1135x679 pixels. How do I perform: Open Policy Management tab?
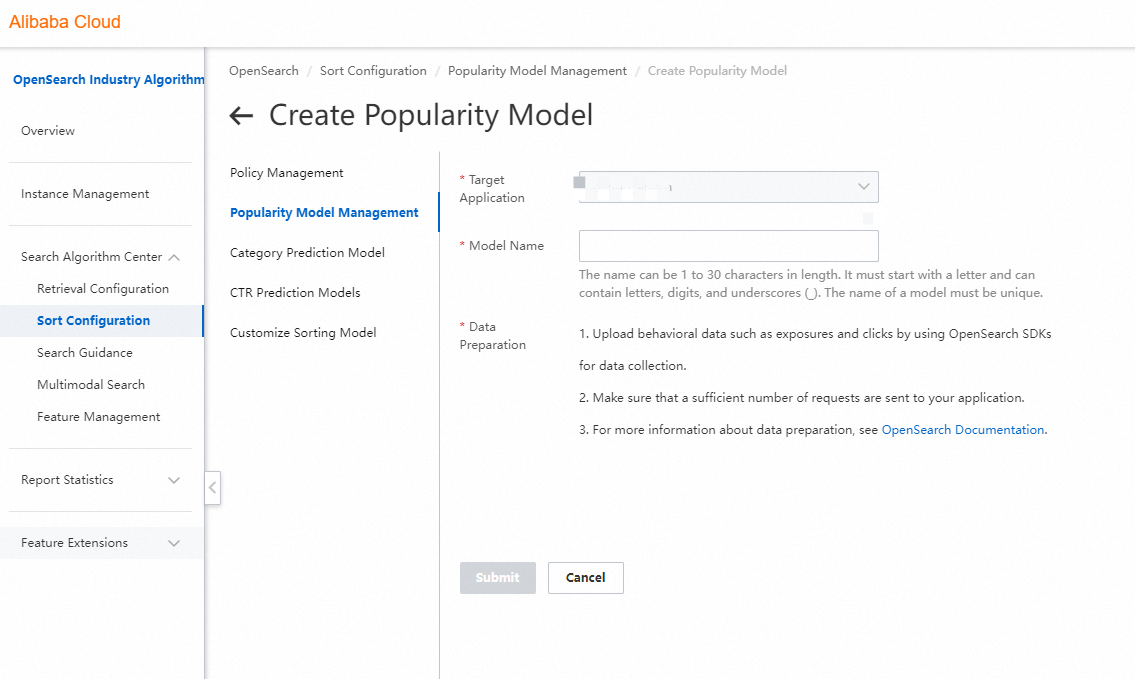pos(287,173)
